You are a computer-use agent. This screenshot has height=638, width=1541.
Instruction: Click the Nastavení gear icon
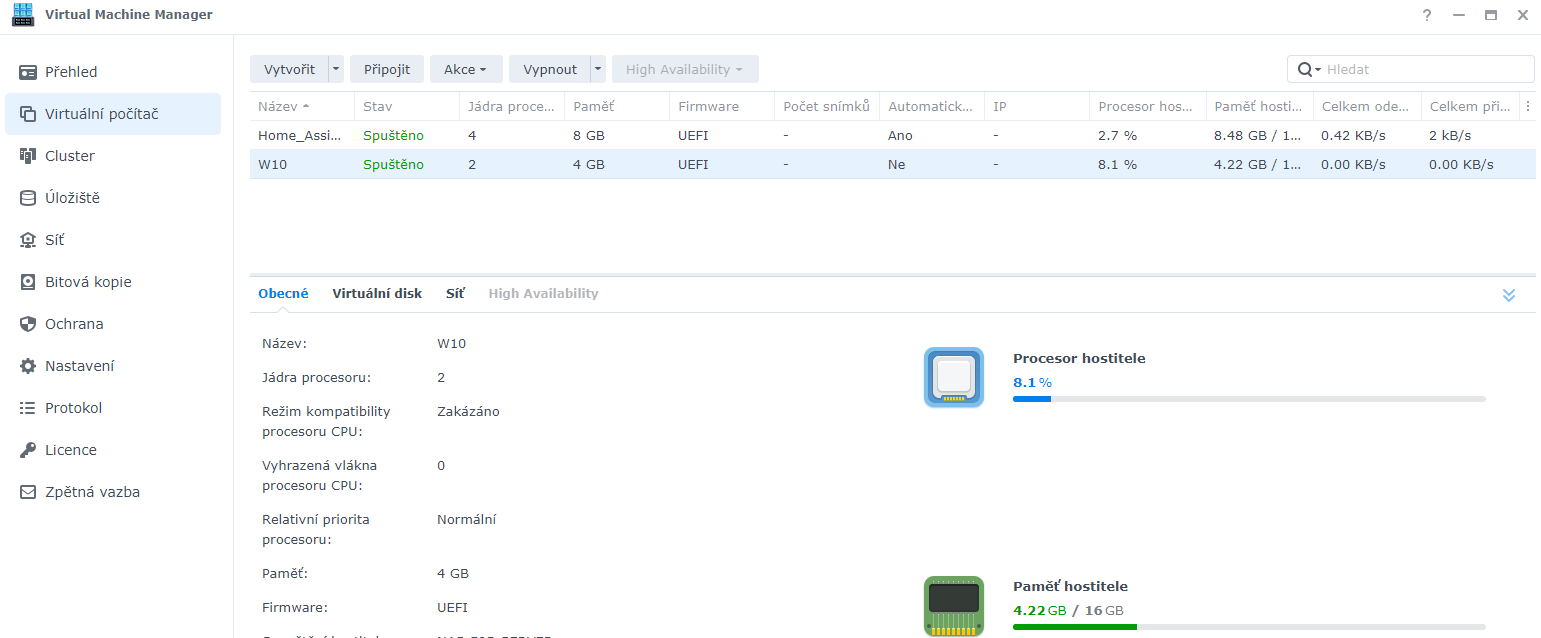[x=28, y=366]
